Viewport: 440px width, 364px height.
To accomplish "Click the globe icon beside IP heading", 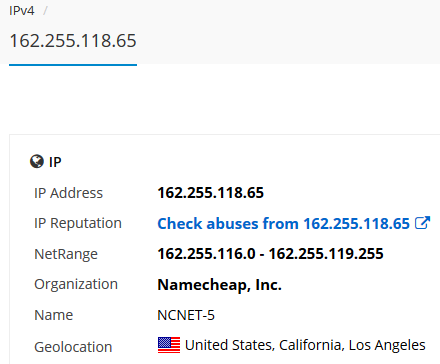I will point(37,162).
